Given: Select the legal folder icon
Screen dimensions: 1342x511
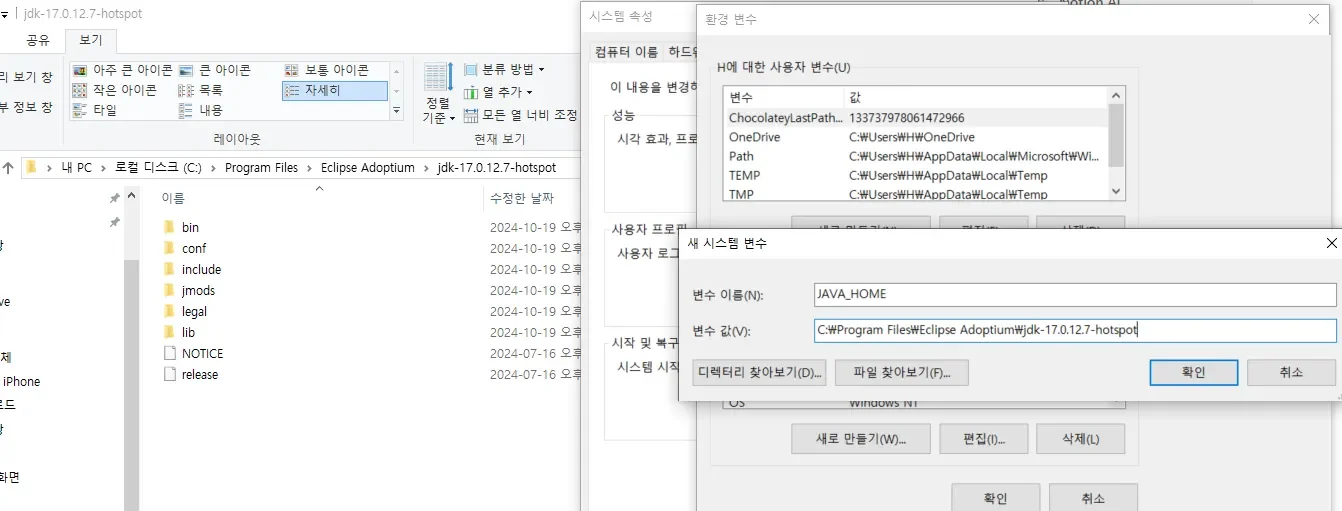Looking at the screenshot, I should [x=168, y=312].
